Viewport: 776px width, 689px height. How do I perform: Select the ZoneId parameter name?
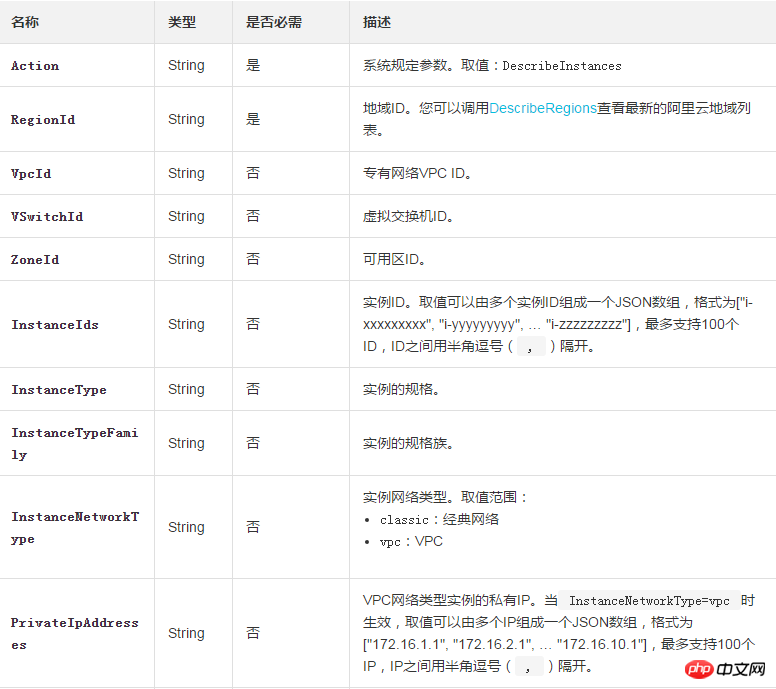[x=35, y=260]
